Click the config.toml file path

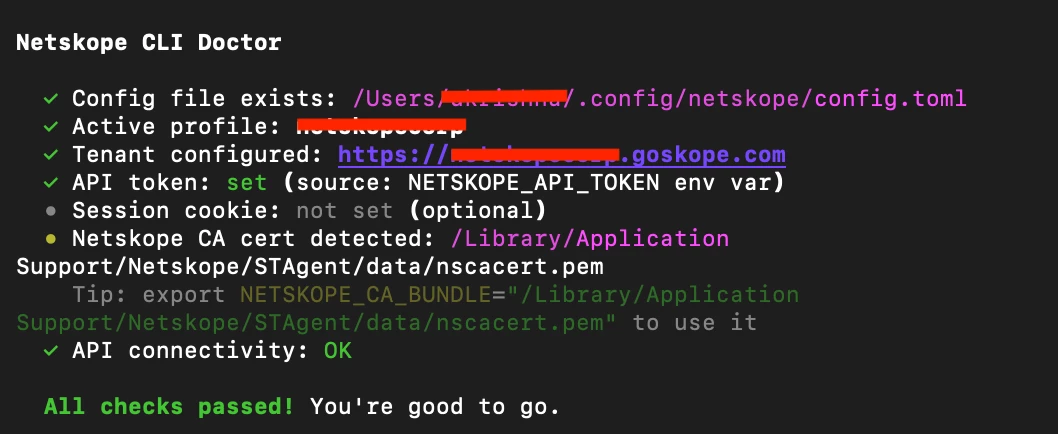tap(660, 99)
